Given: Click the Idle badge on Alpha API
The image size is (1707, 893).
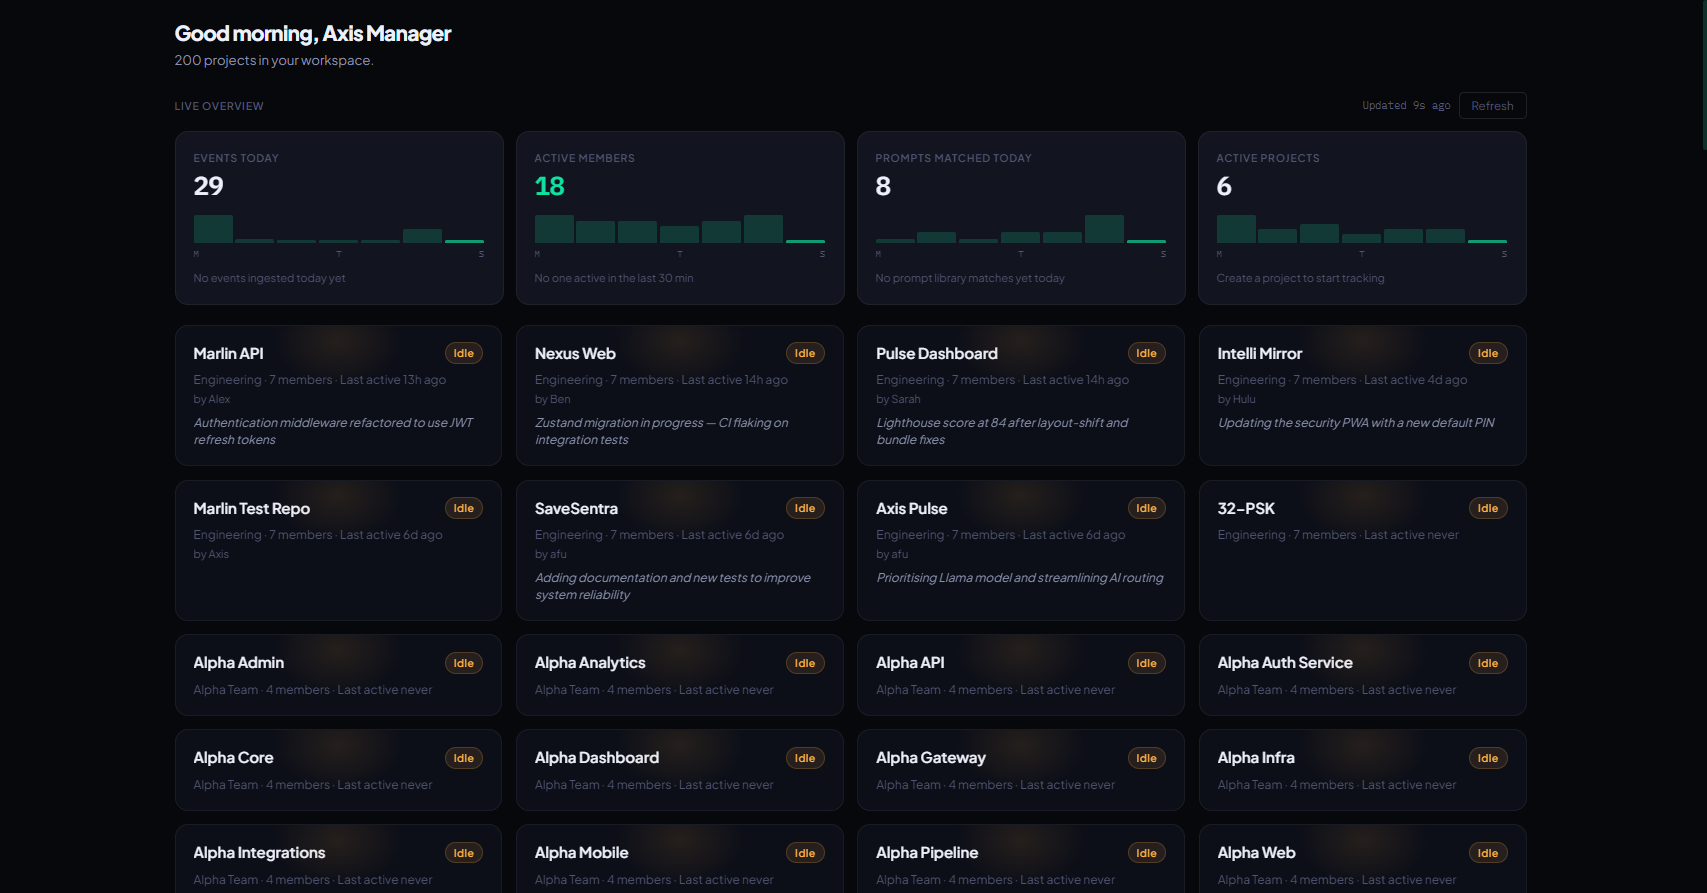Looking at the screenshot, I should 1146,663.
